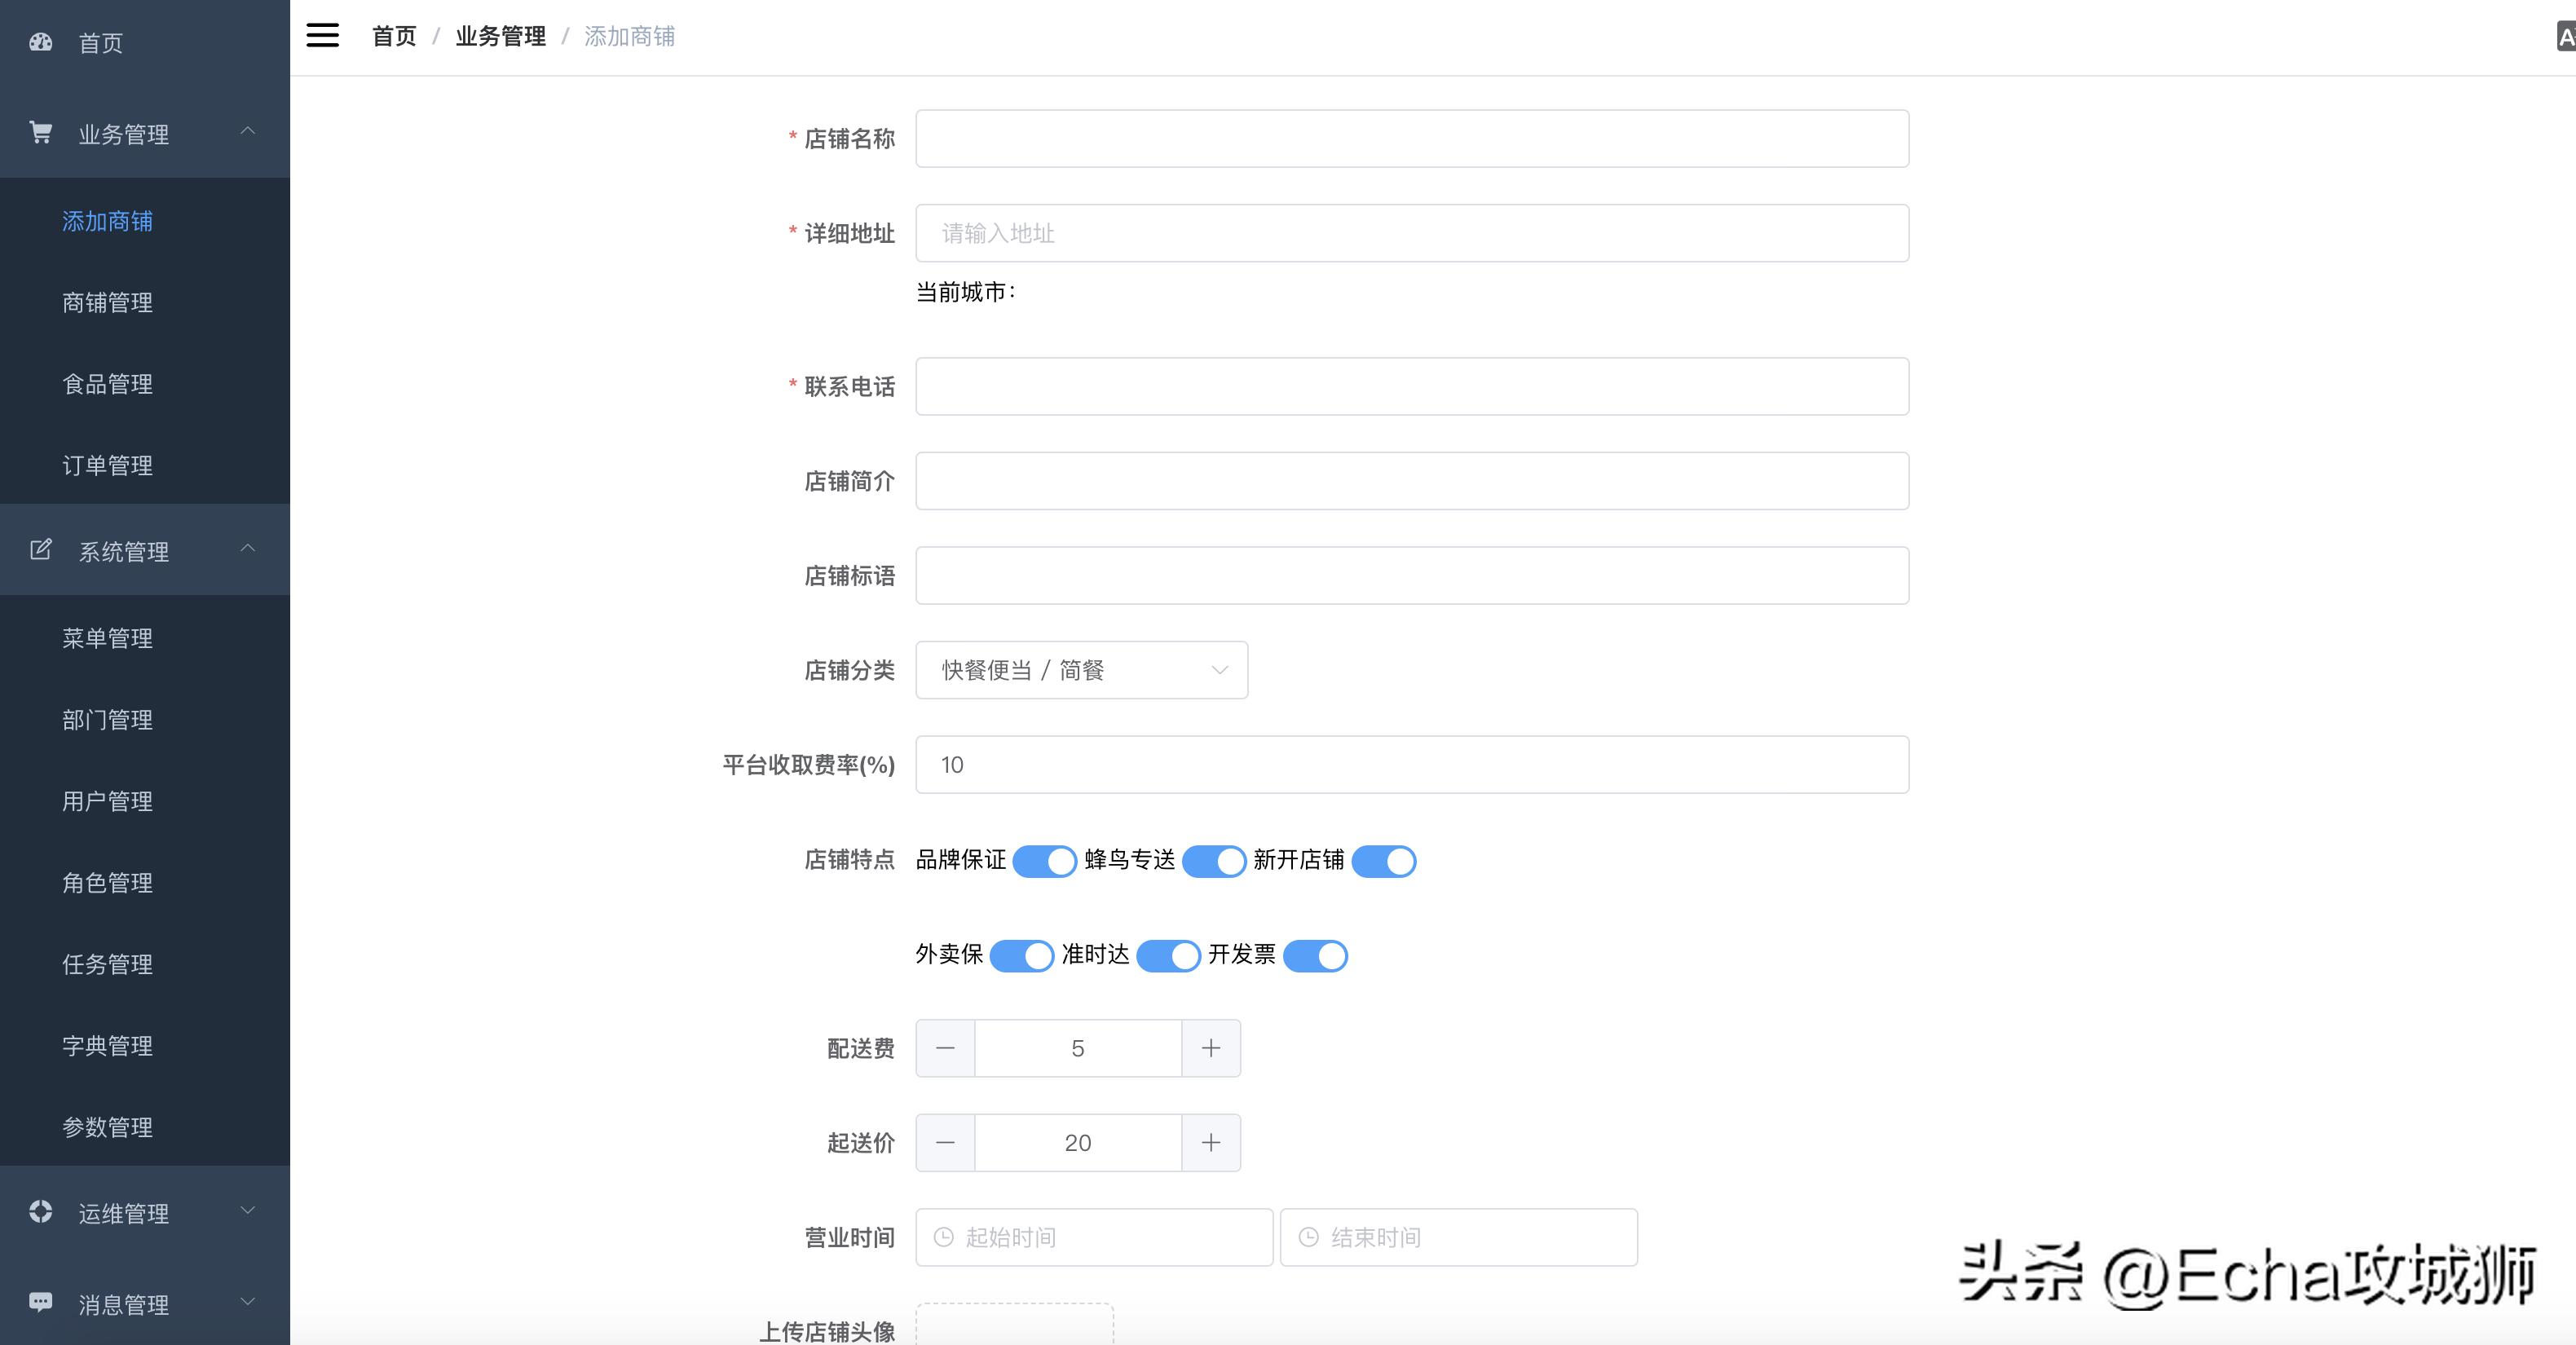The height and width of the screenshot is (1345, 2576).
Task: Open the 店铺分类 dropdown
Action: (1081, 670)
